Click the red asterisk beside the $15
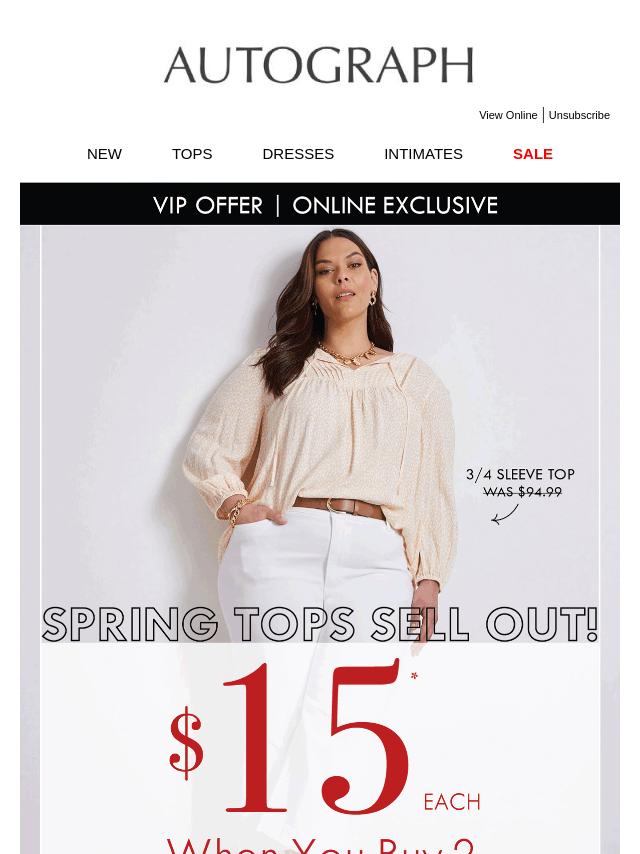This screenshot has height=854, width=640. point(414,676)
